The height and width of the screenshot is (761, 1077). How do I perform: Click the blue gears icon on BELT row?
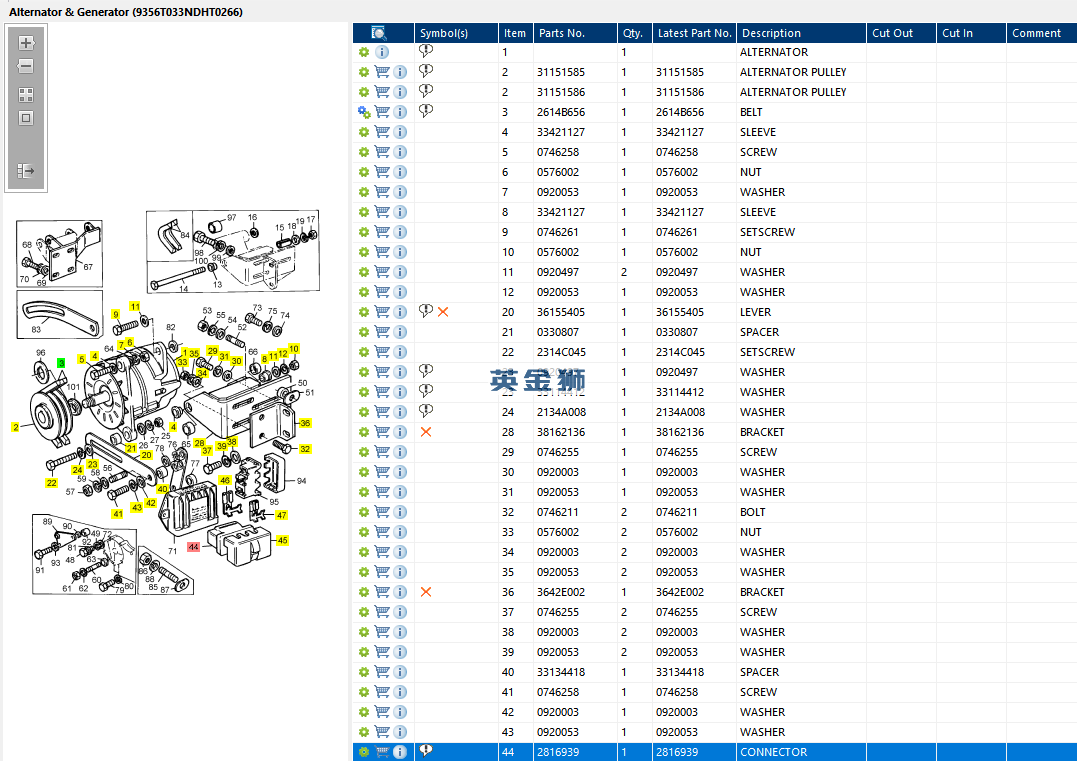(364, 112)
